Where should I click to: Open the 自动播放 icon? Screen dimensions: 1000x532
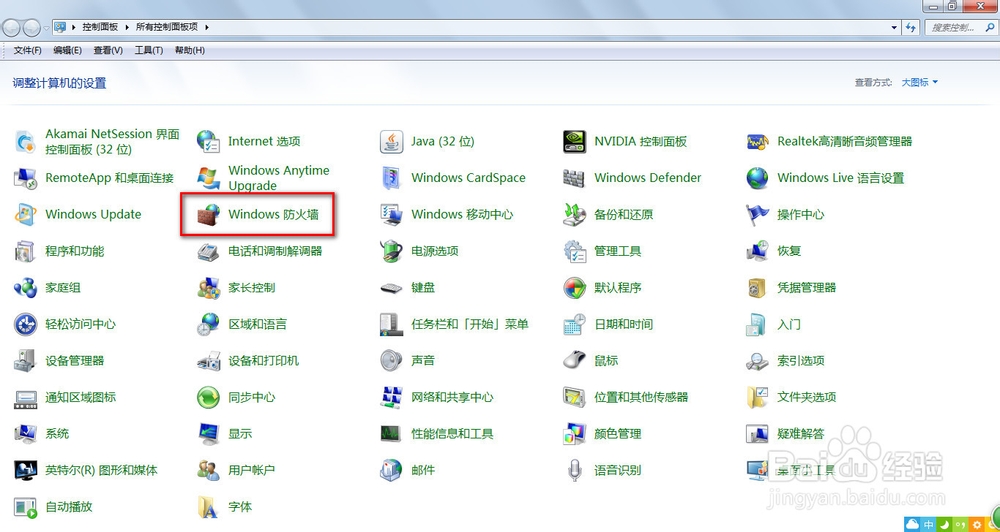click(x=26, y=507)
